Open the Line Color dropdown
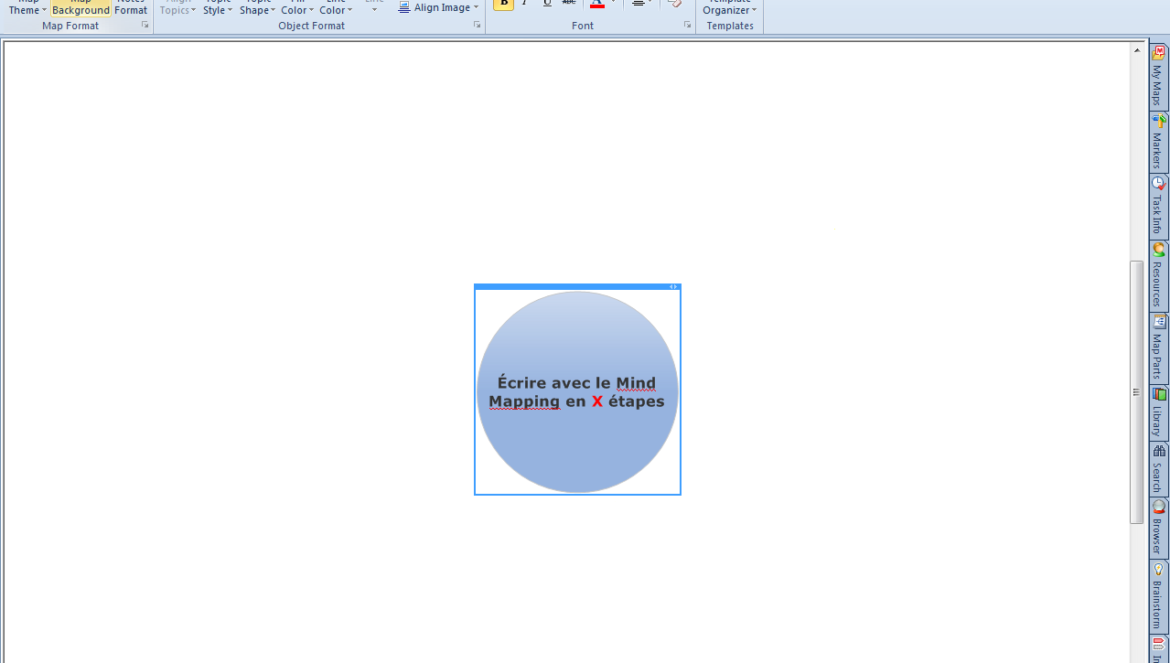The width and height of the screenshot is (1170, 663). pos(336,9)
